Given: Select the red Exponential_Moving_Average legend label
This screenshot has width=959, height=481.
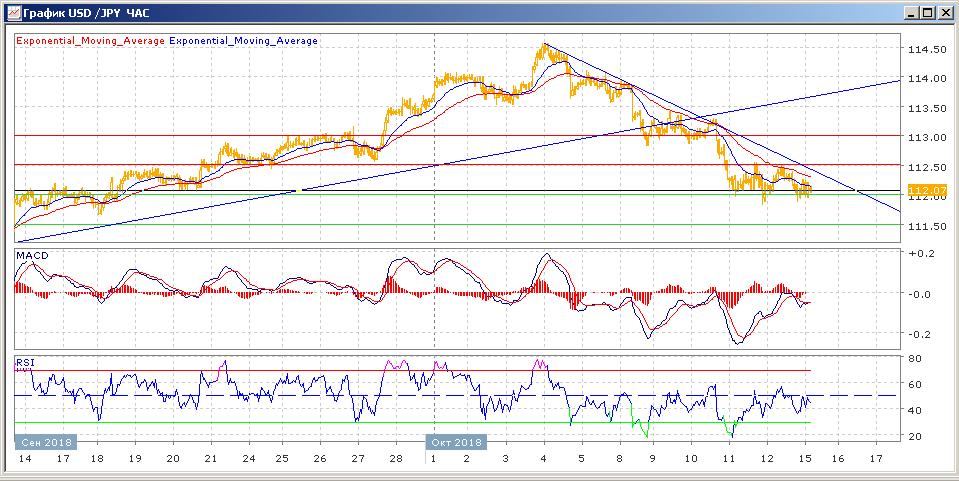Looking at the screenshot, I should tap(91, 41).
